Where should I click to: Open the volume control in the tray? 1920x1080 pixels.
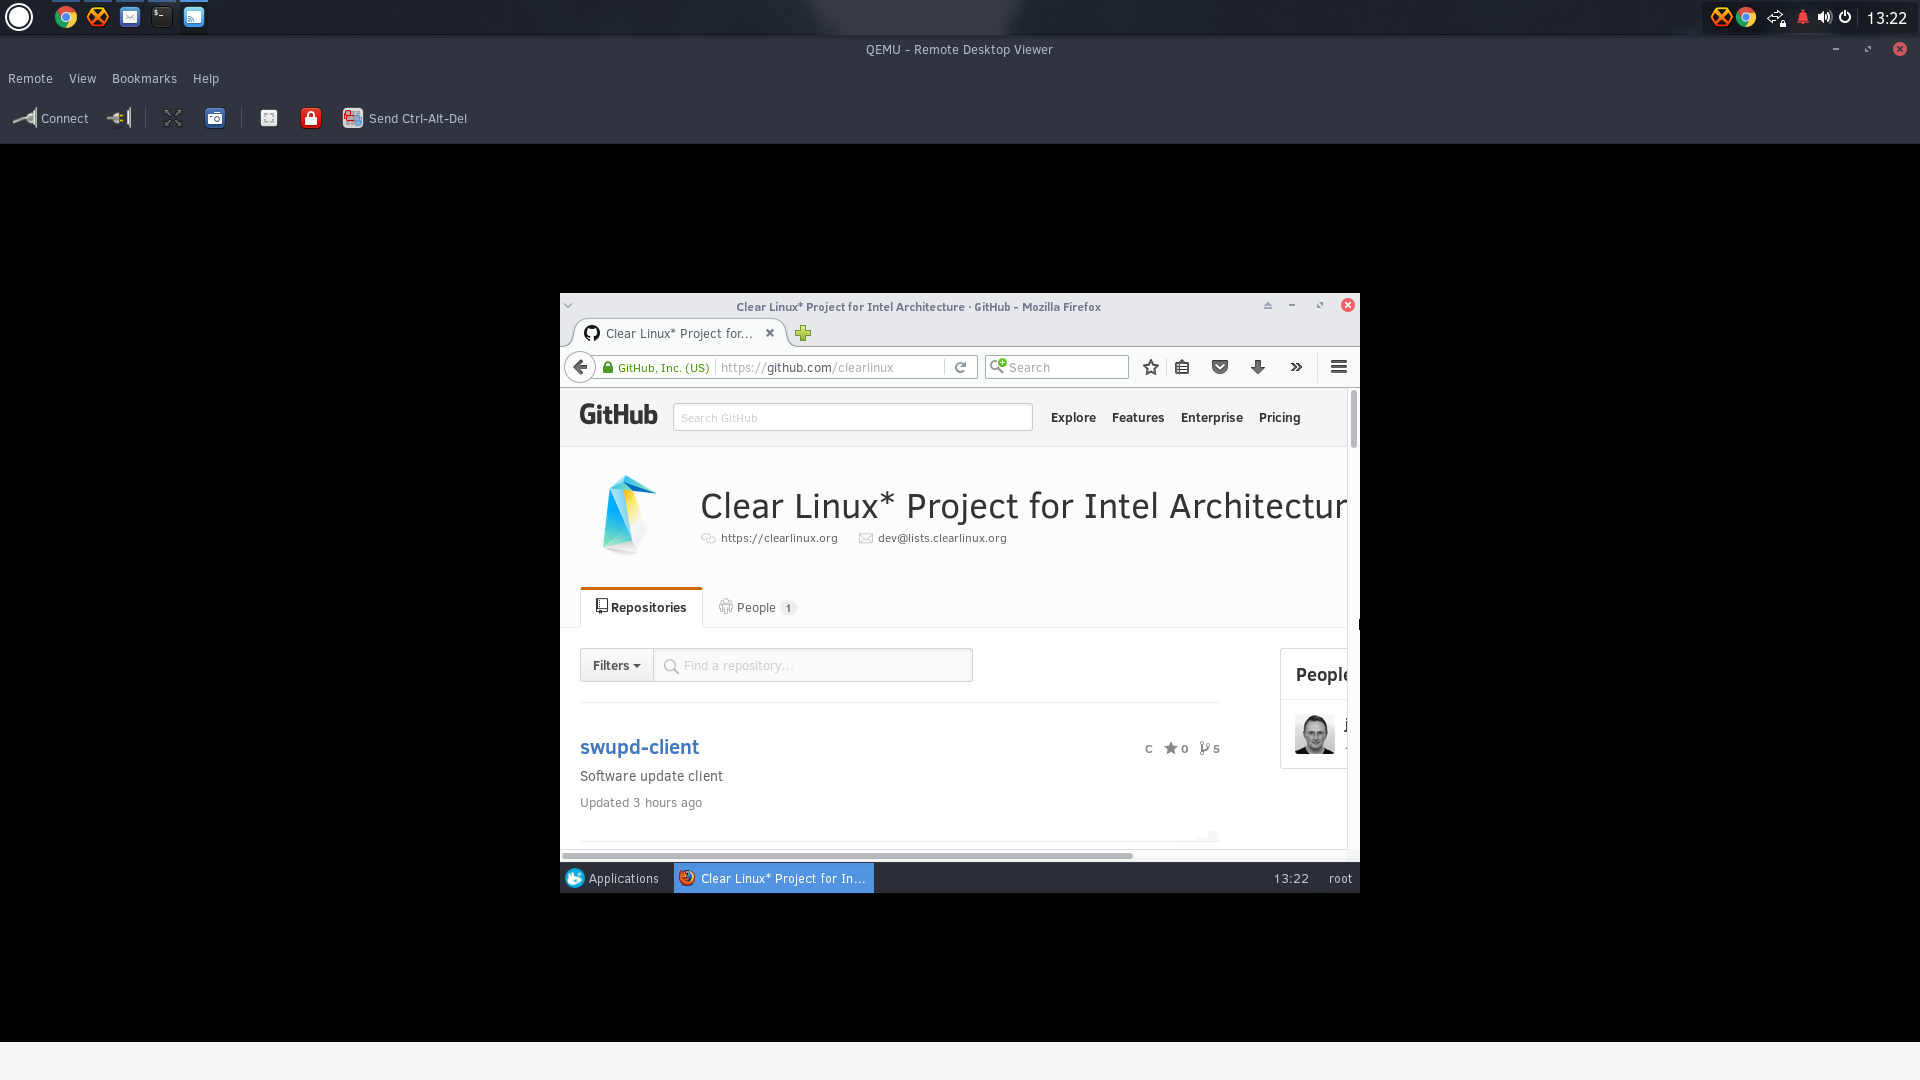coord(1824,17)
